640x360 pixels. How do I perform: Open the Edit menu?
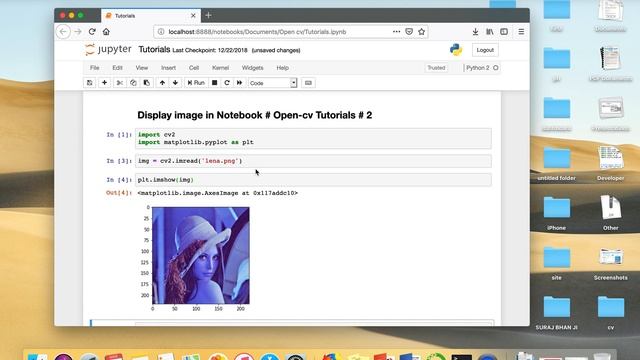[118, 68]
